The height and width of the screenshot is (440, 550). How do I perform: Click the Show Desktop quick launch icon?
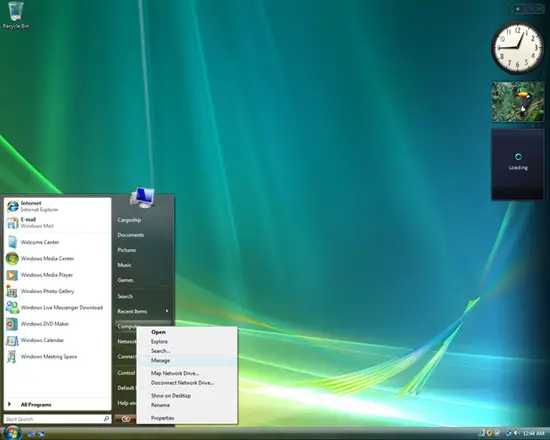[31, 434]
